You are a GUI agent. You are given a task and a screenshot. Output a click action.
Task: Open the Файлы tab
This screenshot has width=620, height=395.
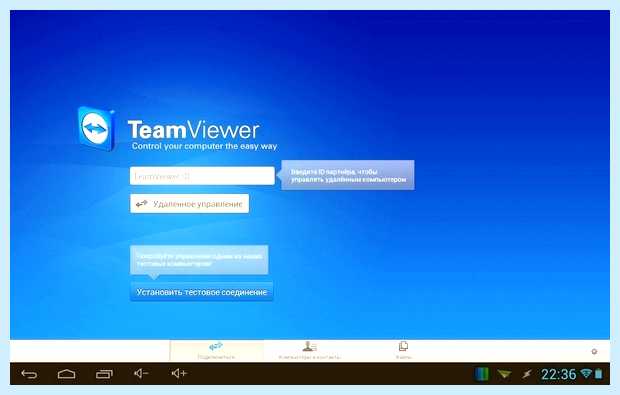(x=403, y=351)
